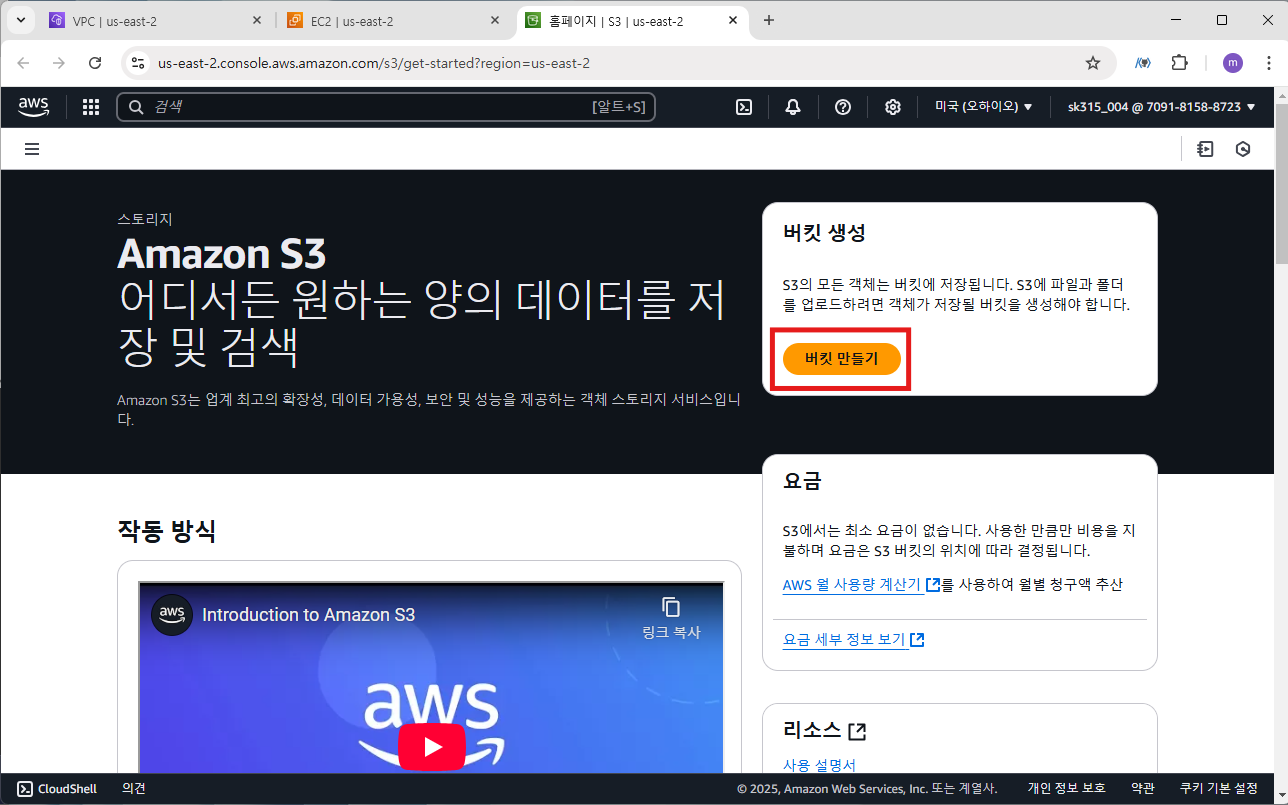The height and width of the screenshot is (805, 1288).
Task: Open the settings gear in AWS header
Action: (893, 107)
